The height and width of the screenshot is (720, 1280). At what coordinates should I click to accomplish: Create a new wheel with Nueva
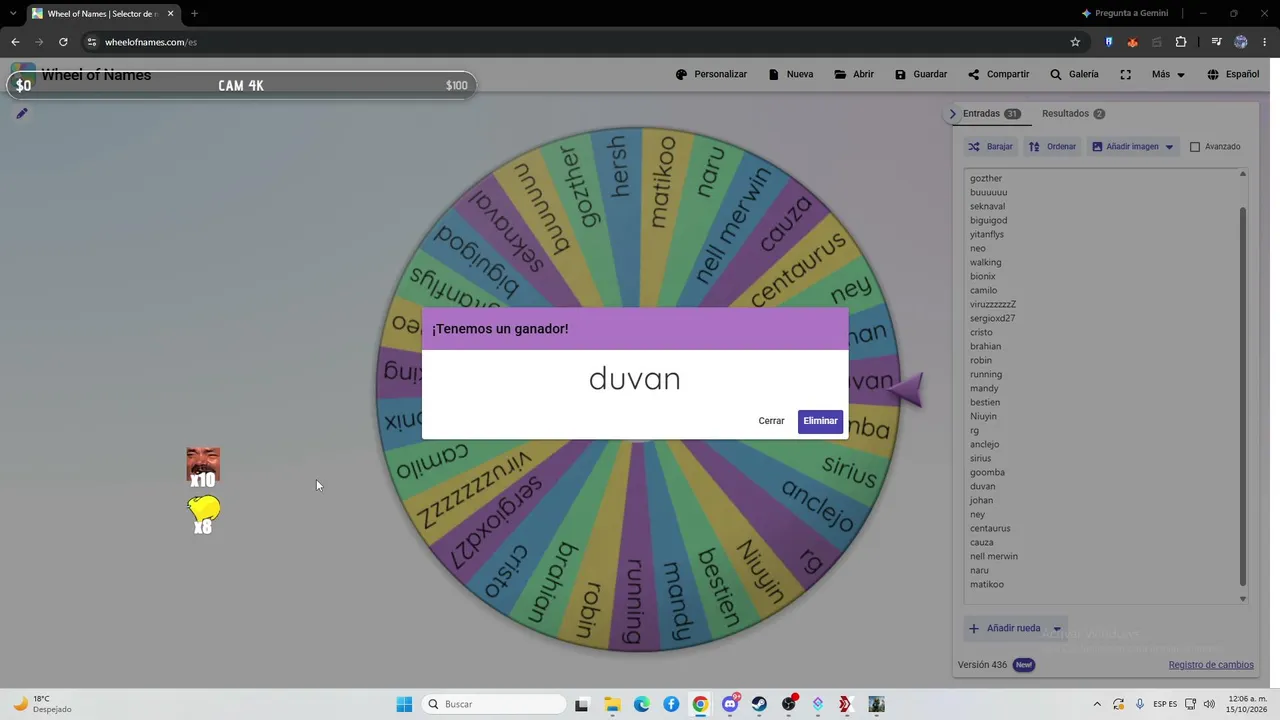(790, 74)
